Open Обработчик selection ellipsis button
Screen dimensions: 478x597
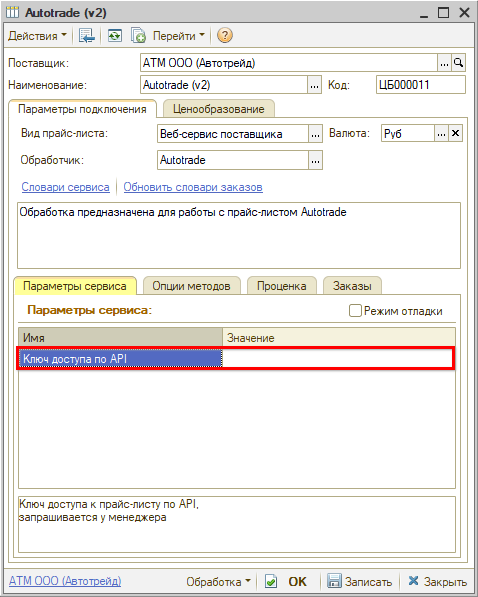tap(315, 160)
